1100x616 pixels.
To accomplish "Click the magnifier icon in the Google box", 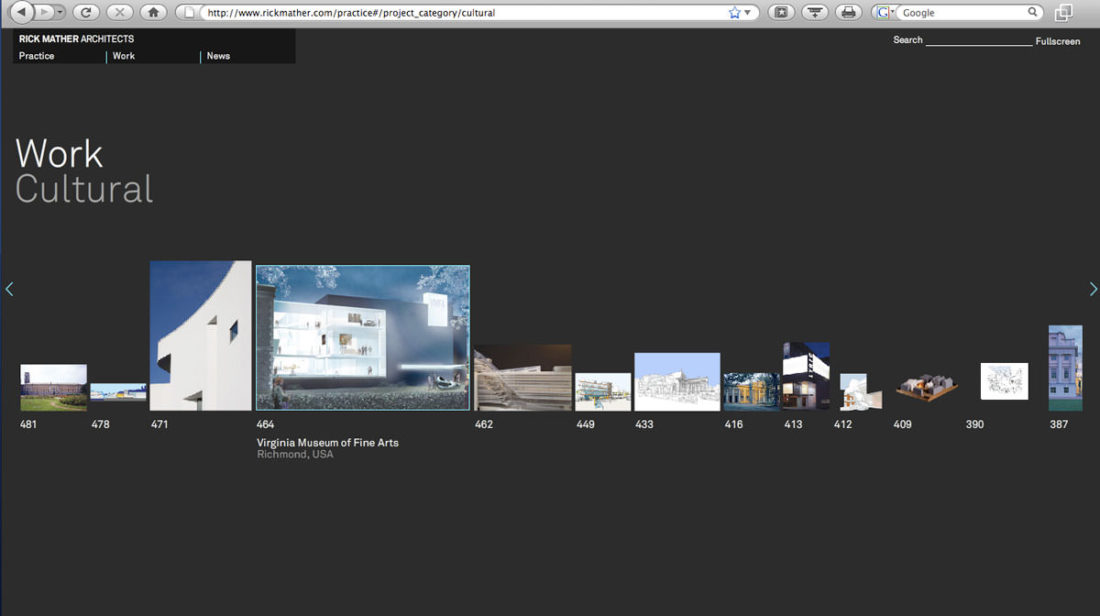I will 1033,12.
